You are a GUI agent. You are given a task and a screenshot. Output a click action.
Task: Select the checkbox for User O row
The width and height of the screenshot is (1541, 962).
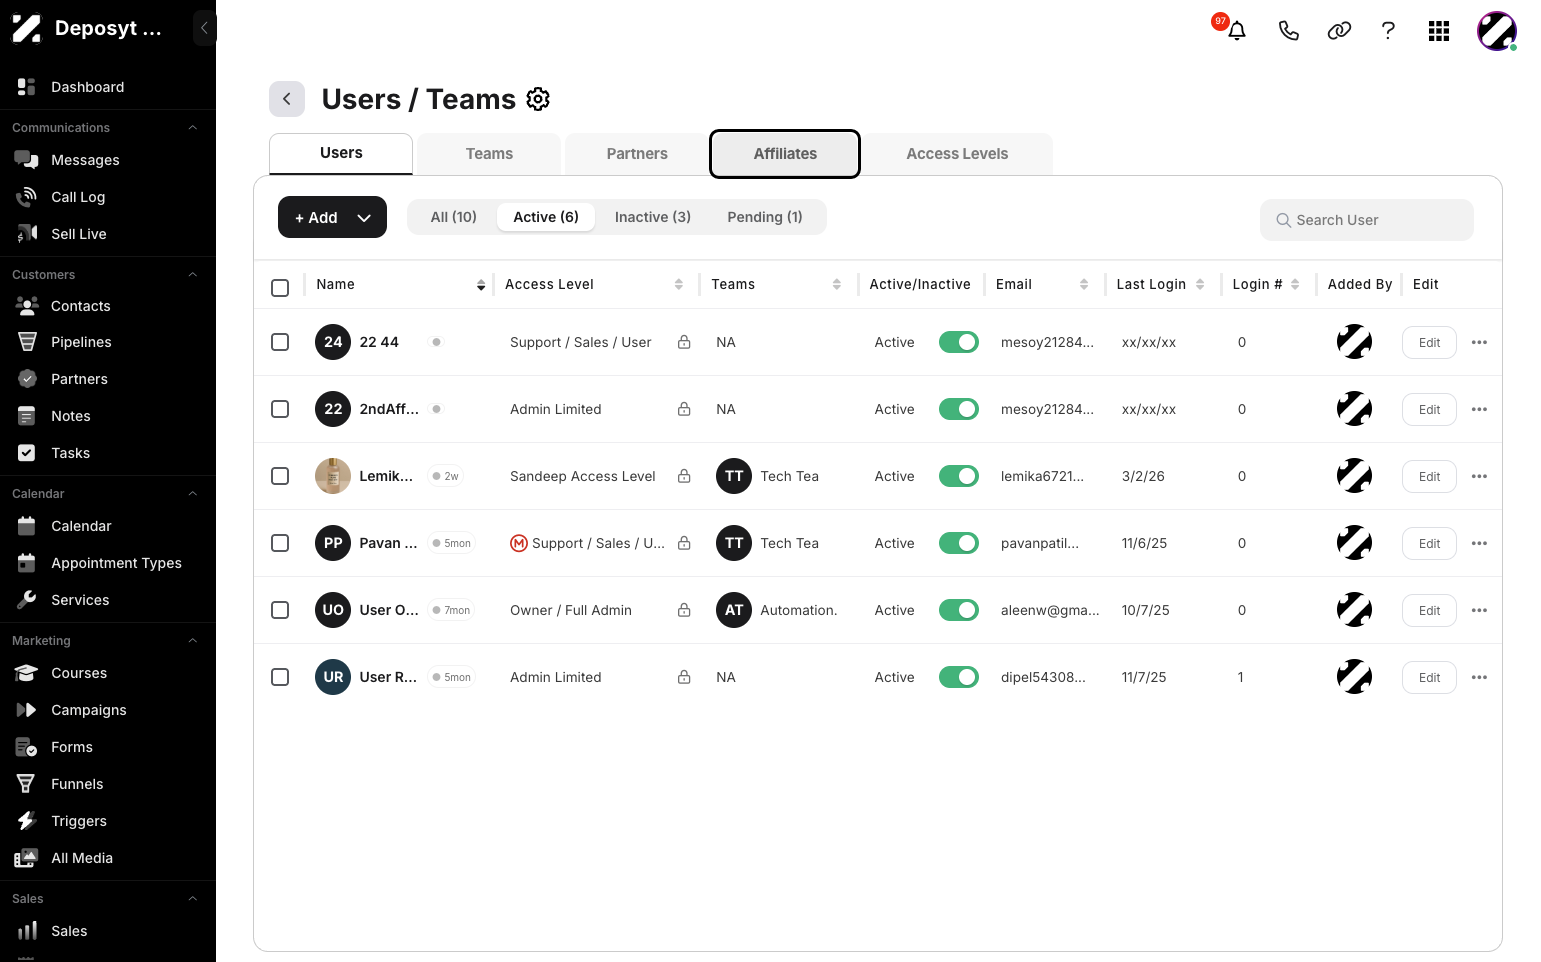(280, 610)
